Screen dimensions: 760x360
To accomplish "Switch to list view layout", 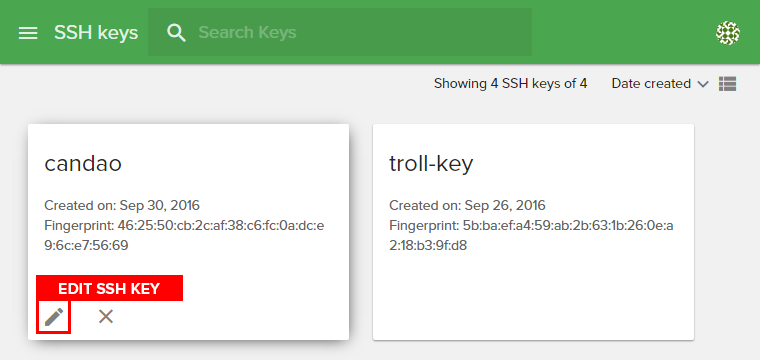I will (x=727, y=84).
